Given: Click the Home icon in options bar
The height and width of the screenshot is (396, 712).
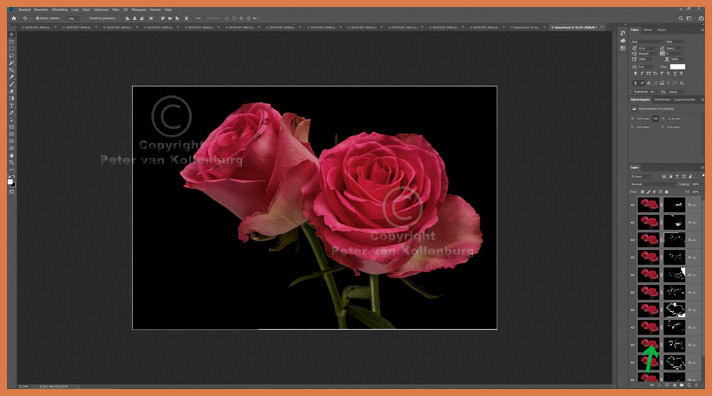Looking at the screenshot, I should (14, 18).
